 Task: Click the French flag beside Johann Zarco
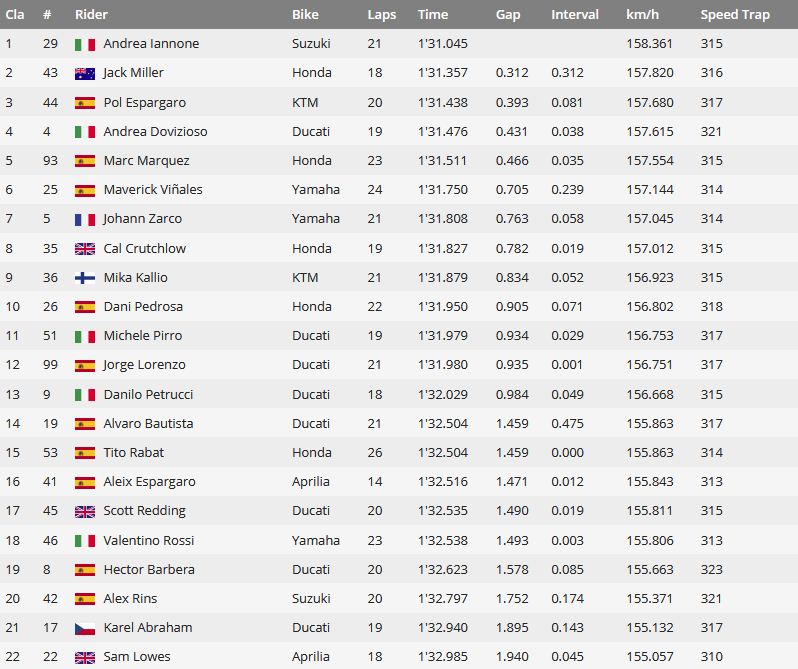pos(84,220)
